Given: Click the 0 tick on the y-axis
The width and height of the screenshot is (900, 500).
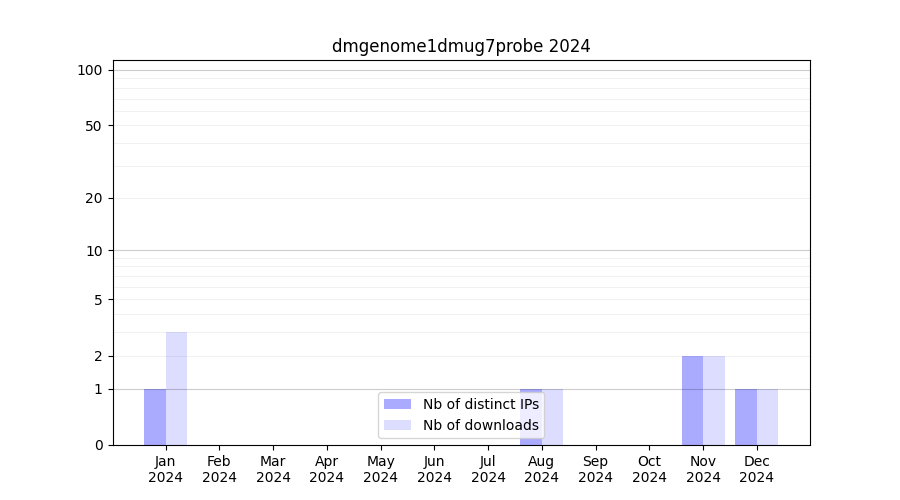Looking at the screenshot, I should 98,445.
